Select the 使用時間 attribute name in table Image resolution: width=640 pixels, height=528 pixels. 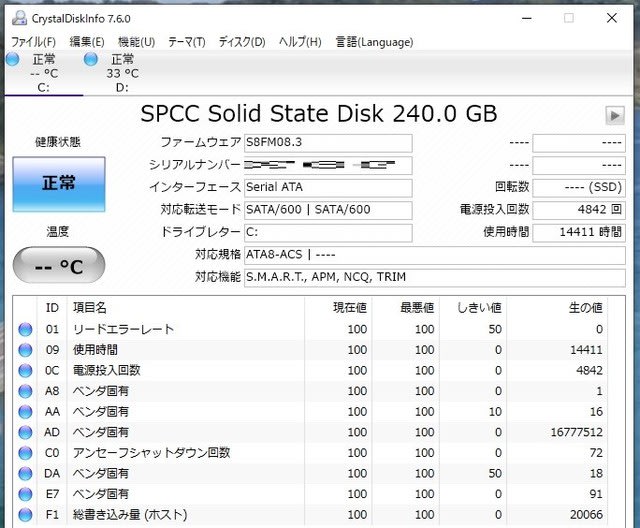pos(95,350)
